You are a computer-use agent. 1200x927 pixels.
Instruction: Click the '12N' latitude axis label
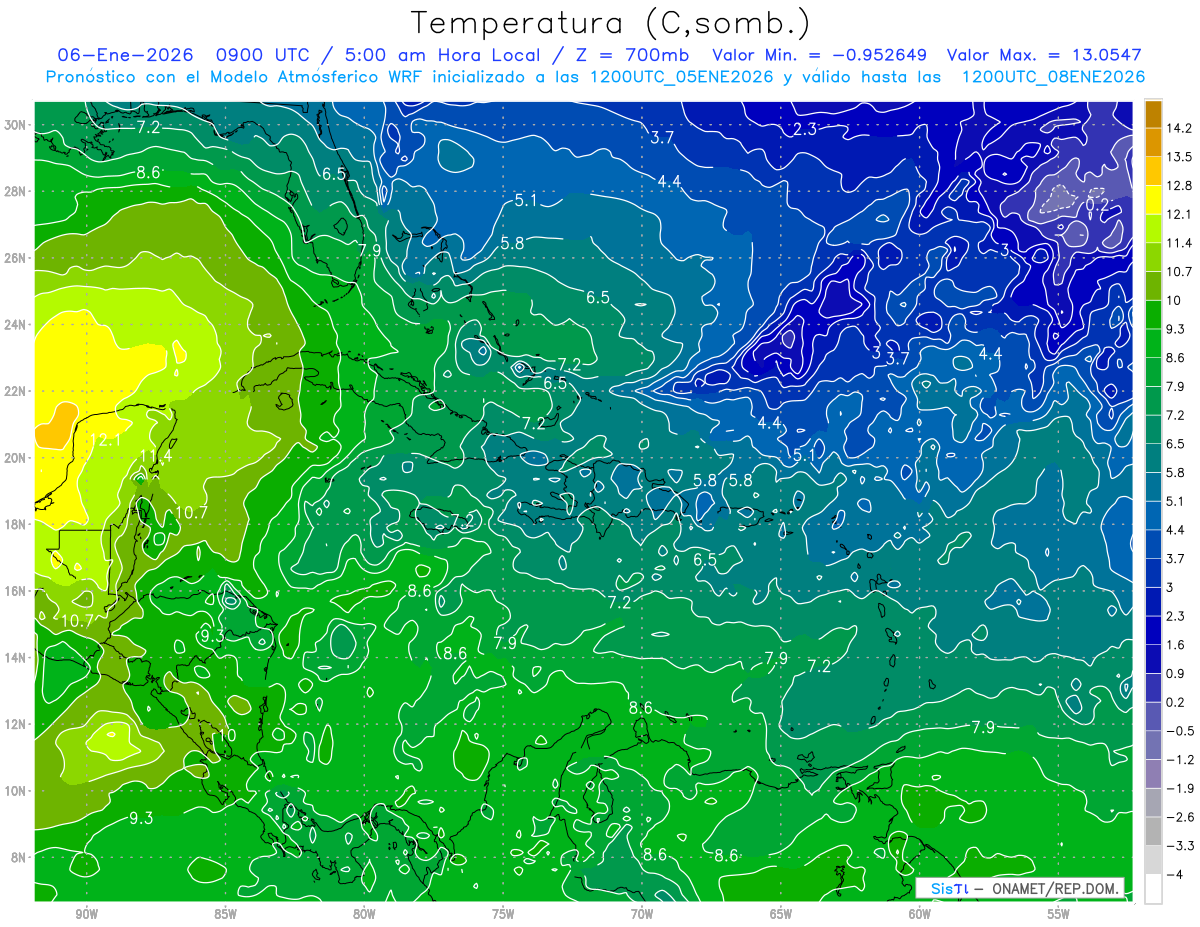pos(16,724)
